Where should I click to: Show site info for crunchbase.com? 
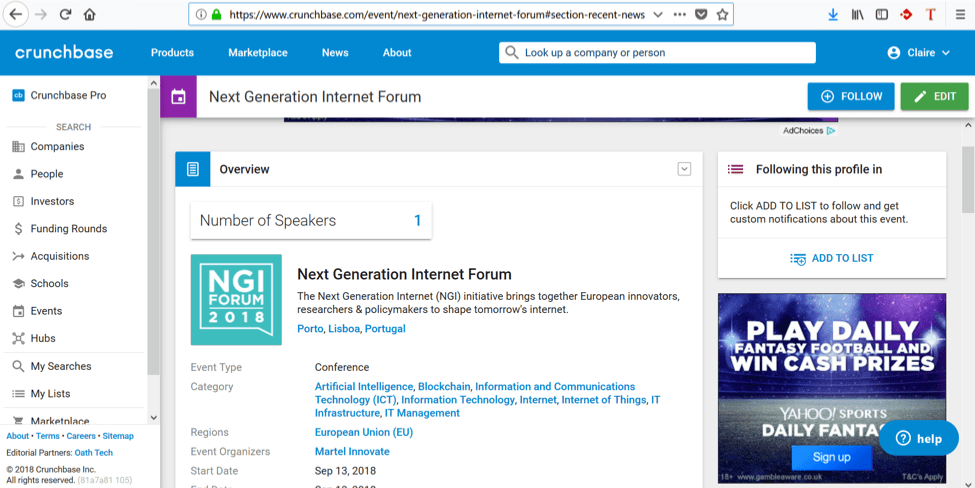[201, 15]
